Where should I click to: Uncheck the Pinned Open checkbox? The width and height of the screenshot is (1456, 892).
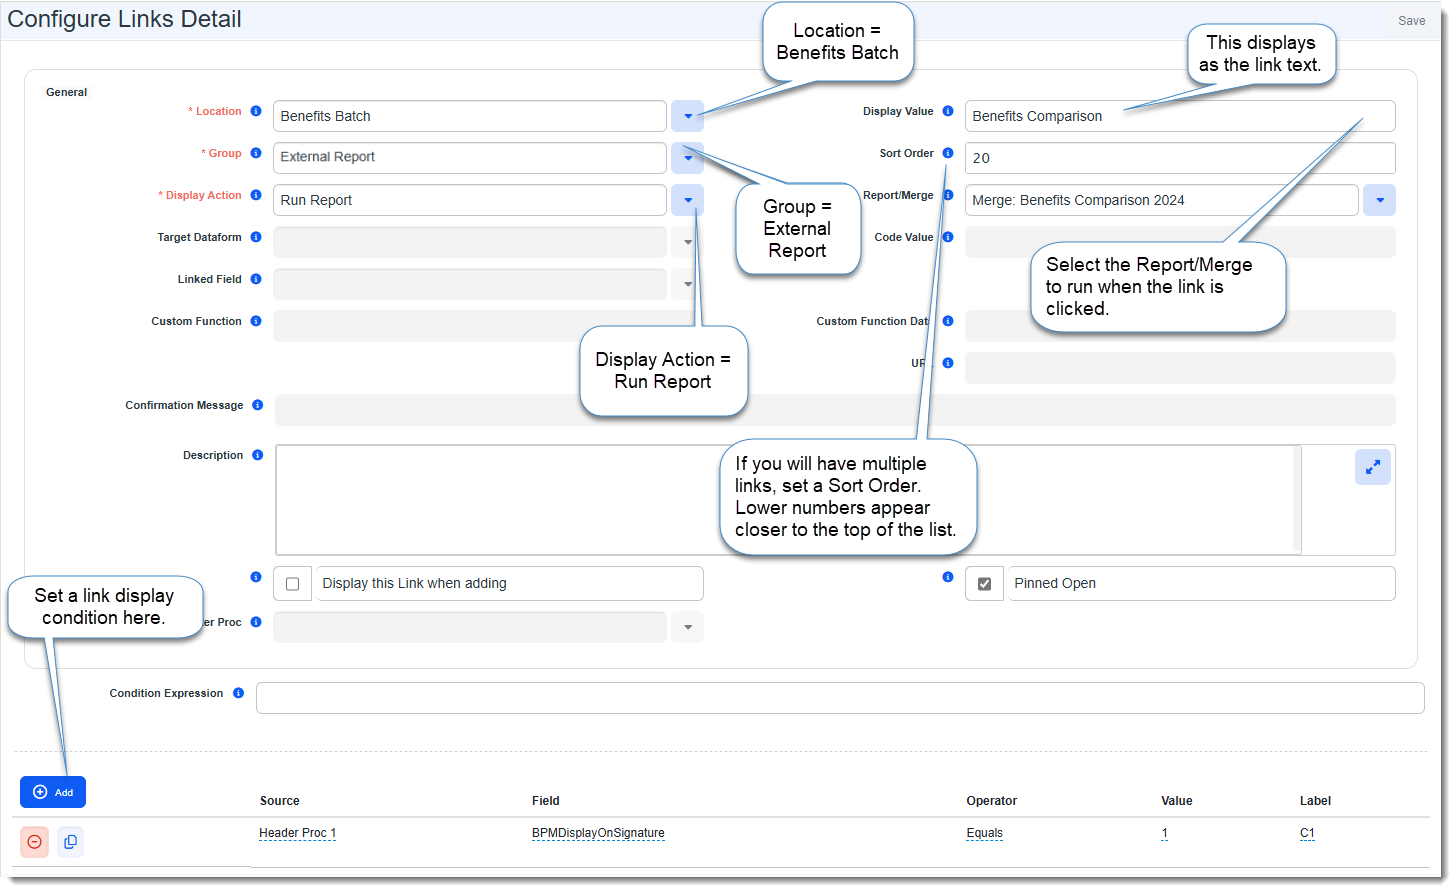pos(984,584)
